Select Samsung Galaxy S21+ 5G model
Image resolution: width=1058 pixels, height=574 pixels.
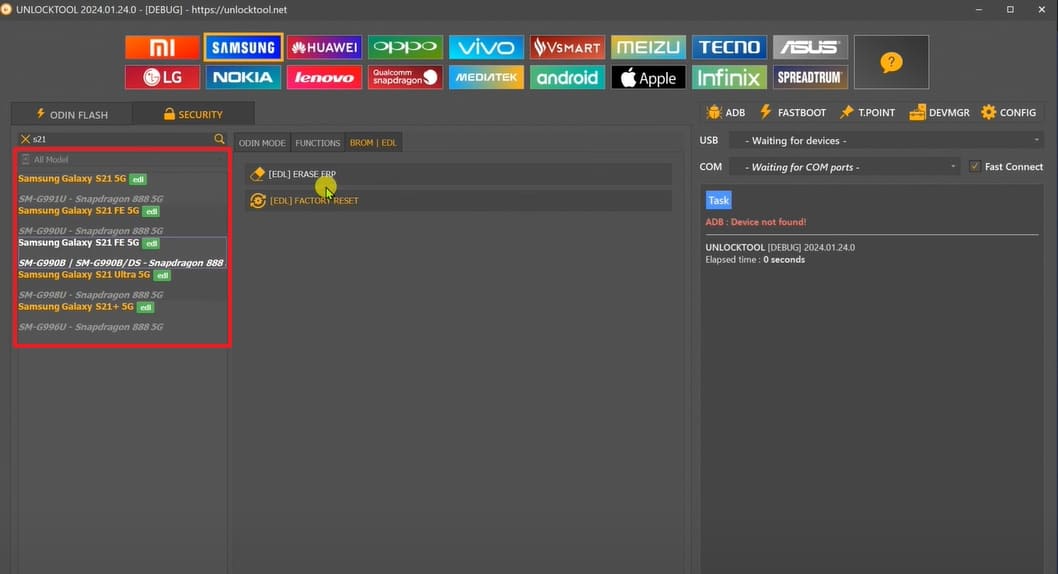[x=121, y=316]
